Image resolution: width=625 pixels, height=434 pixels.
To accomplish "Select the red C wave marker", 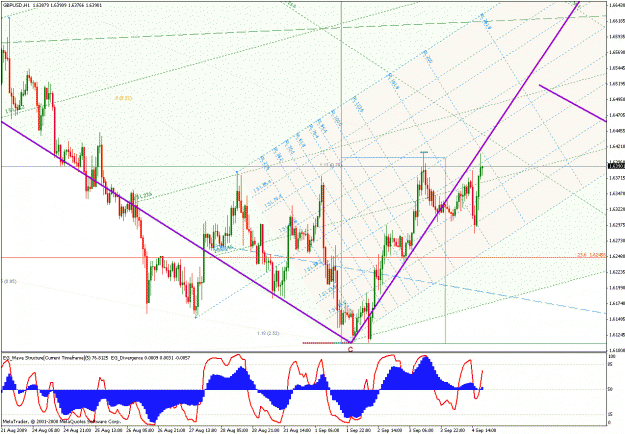I will tap(350, 350).
